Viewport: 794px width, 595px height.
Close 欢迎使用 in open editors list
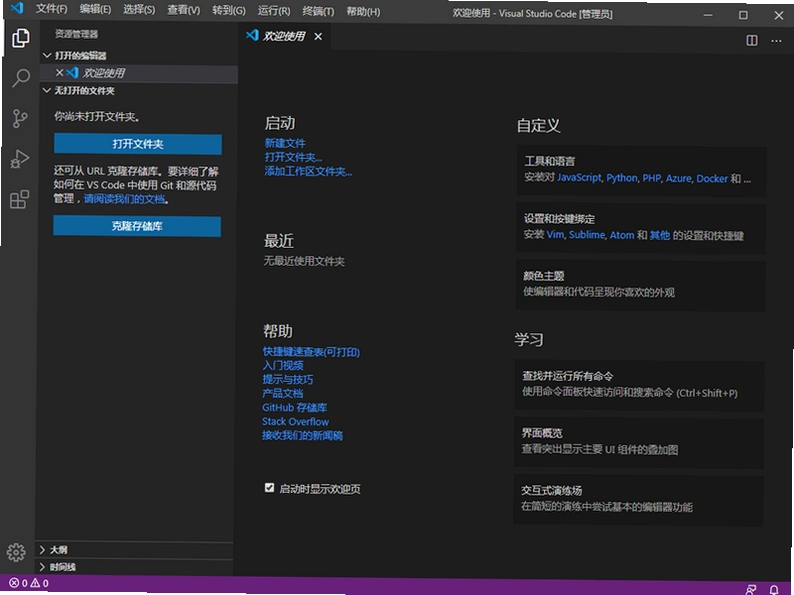point(59,72)
